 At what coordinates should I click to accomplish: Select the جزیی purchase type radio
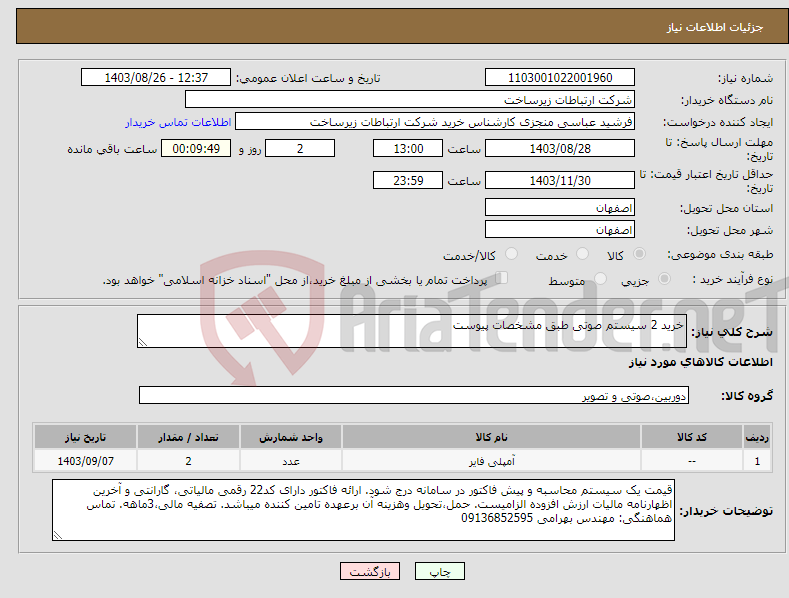coord(664,279)
